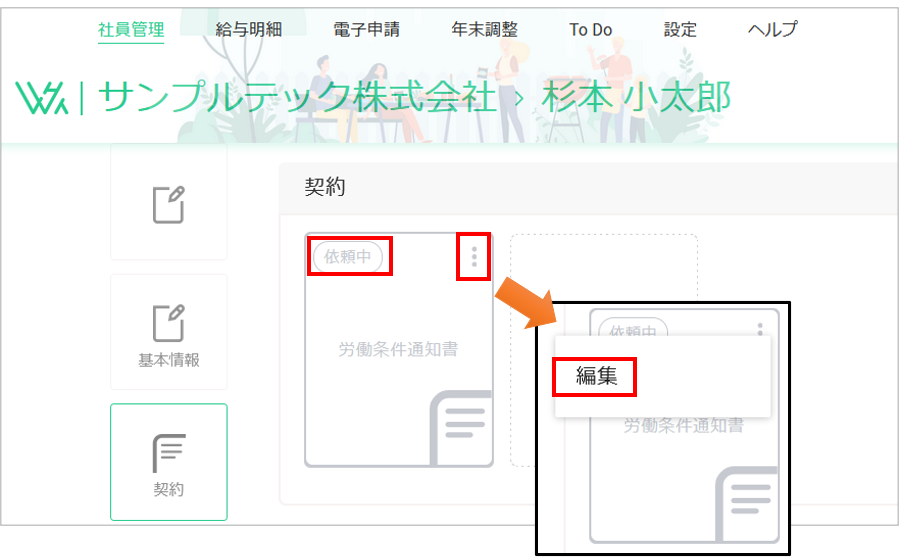The height and width of the screenshot is (559, 904).
Task: Click the document icon in the zoomed inset card
Action: (x=747, y=504)
